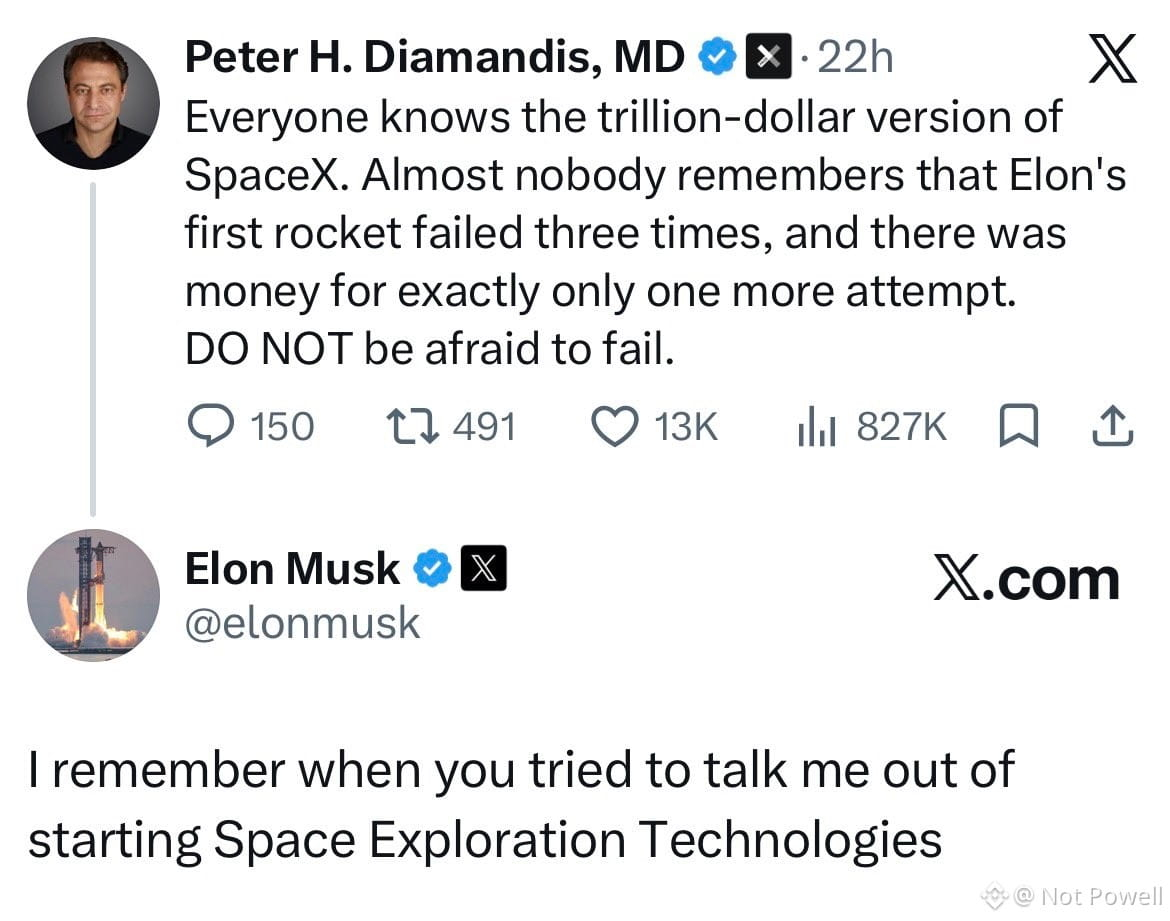Image resolution: width=1170 pixels, height=921 pixels.
Task: Open the reply icon with 150 comments
Action: point(211,425)
